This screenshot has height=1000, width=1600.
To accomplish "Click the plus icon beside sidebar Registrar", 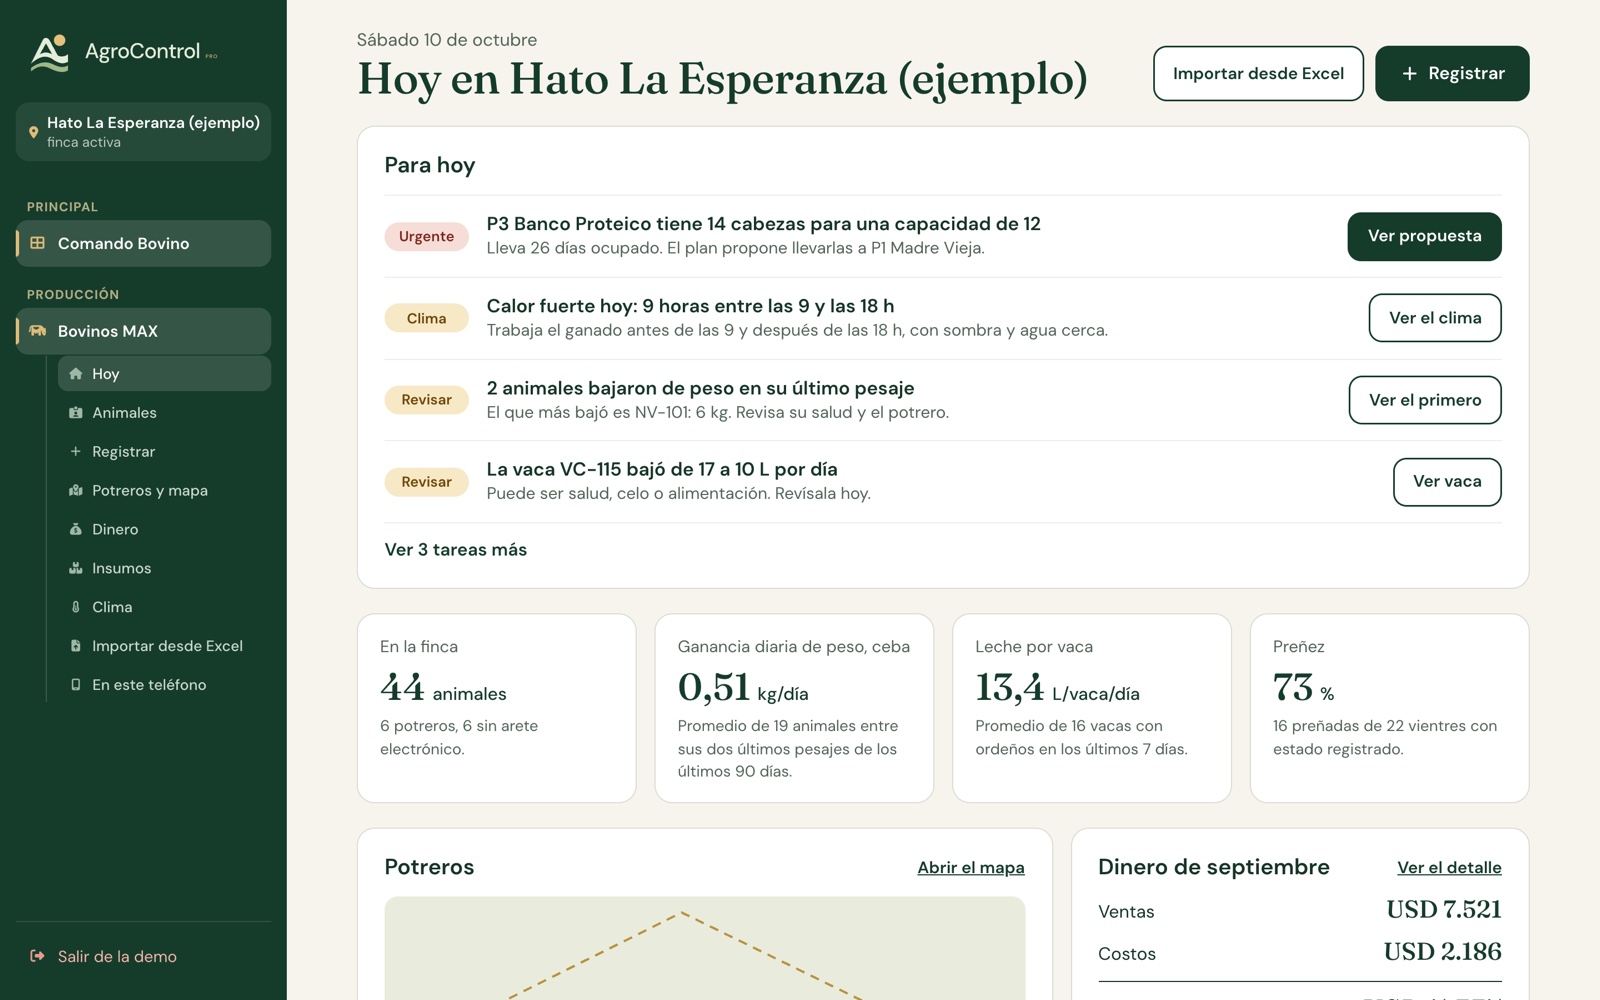I will [x=75, y=451].
